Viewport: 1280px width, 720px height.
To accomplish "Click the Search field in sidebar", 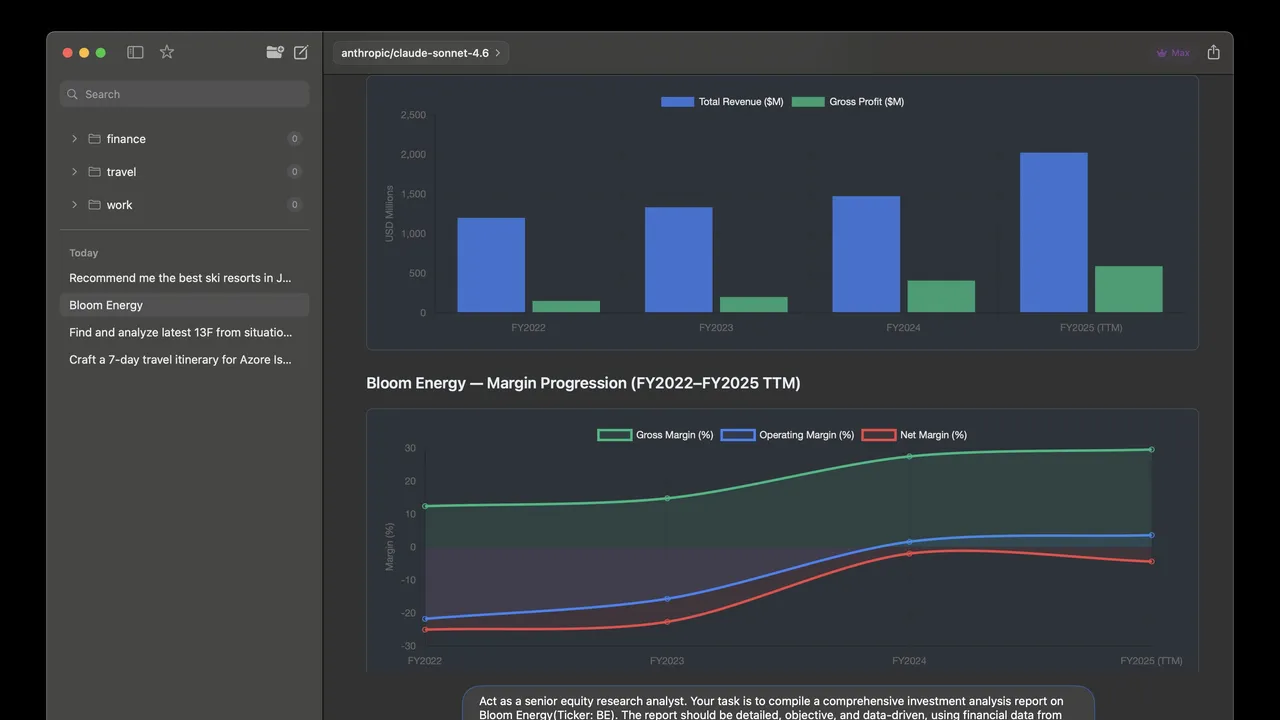I will 184,94.
